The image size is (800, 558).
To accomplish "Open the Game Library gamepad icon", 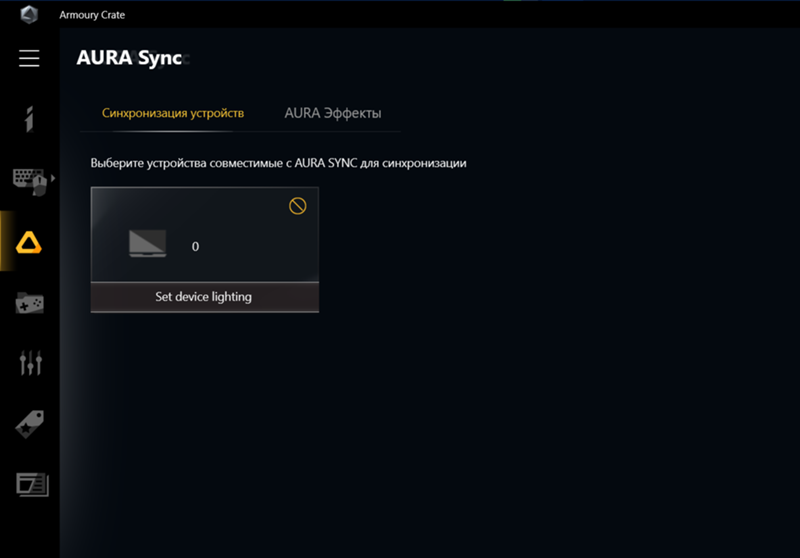I will pyautogui.click(x=30, y=302).
